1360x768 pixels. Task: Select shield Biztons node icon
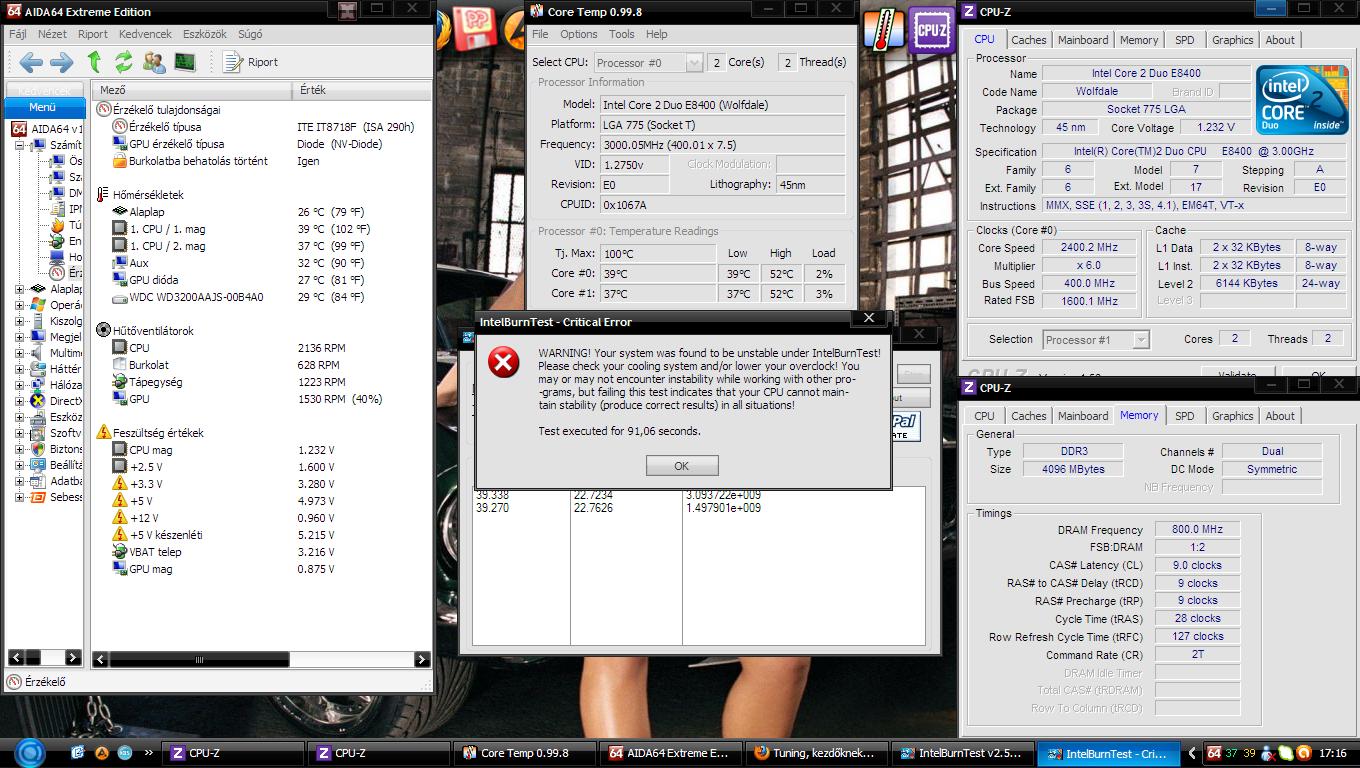tap(38, 449)
